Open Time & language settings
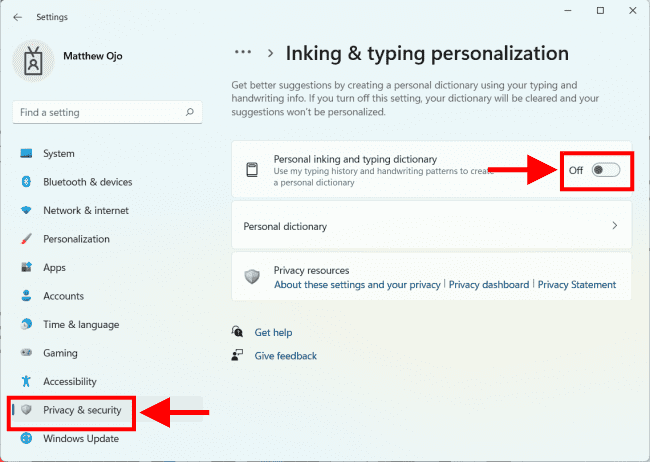The height and width of the screenshot is (462, 650). (x=80, y=325)
